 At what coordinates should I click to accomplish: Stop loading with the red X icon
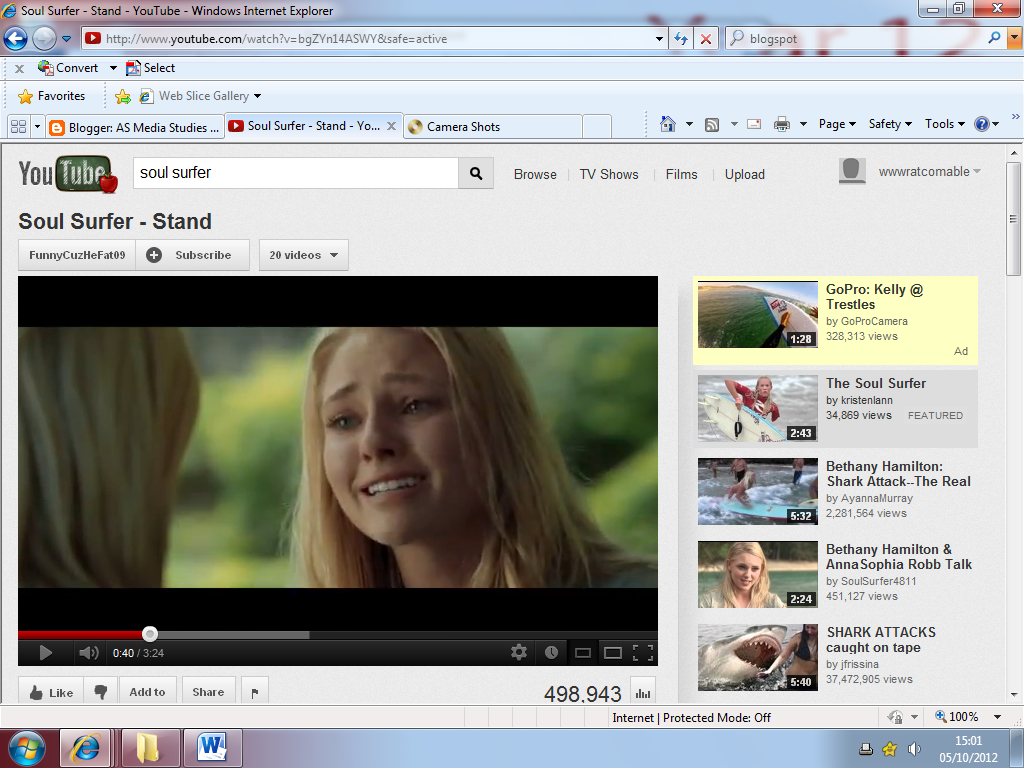pos(706,39)
